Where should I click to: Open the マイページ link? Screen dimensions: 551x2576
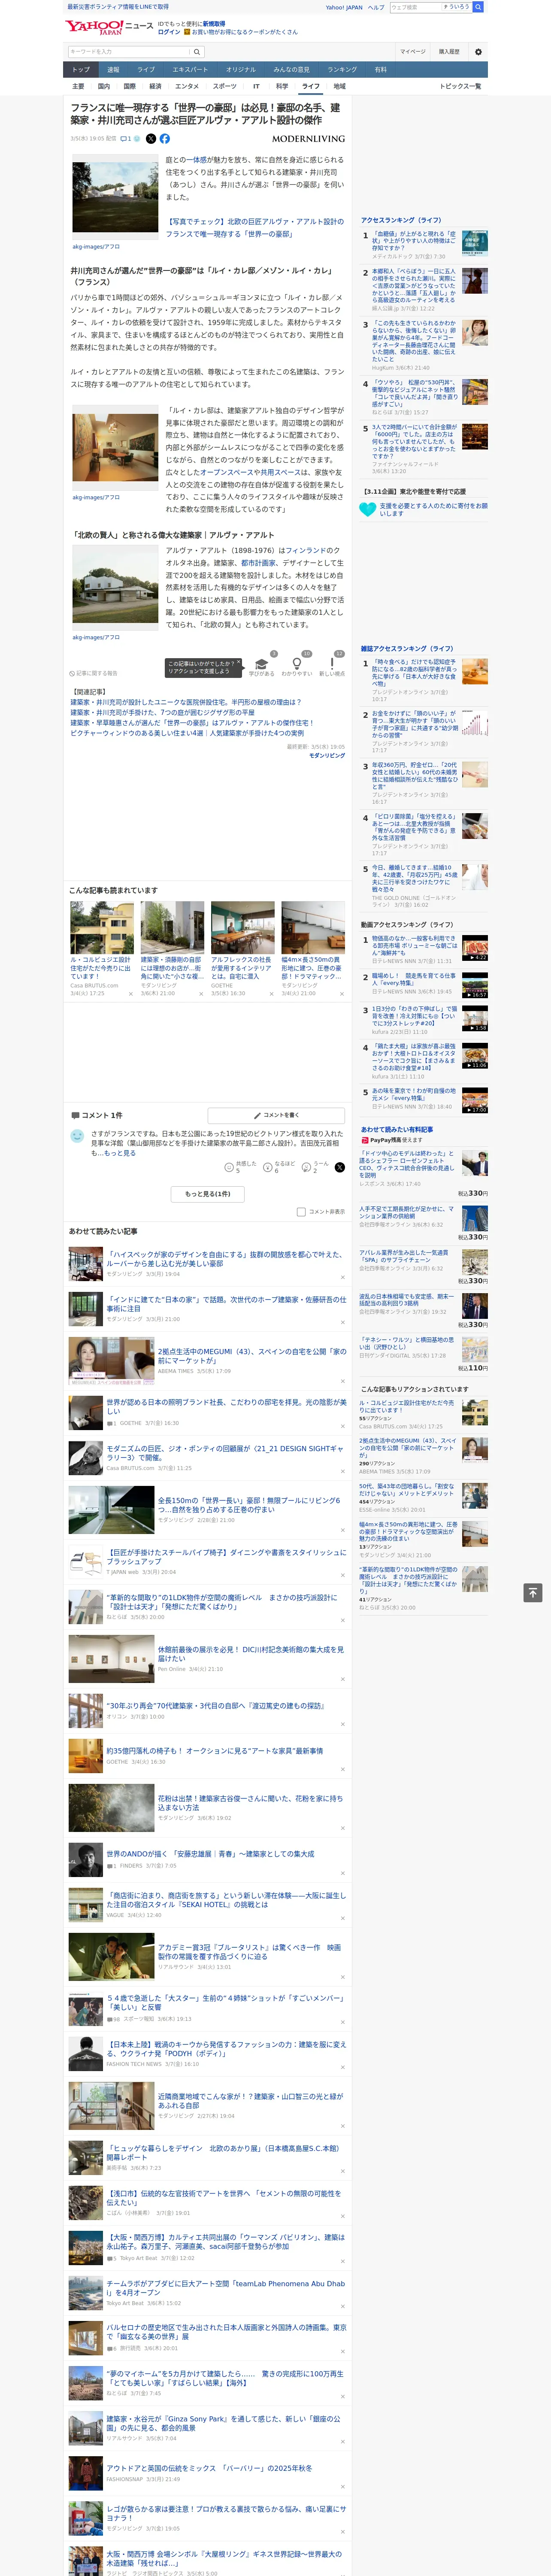413,51
